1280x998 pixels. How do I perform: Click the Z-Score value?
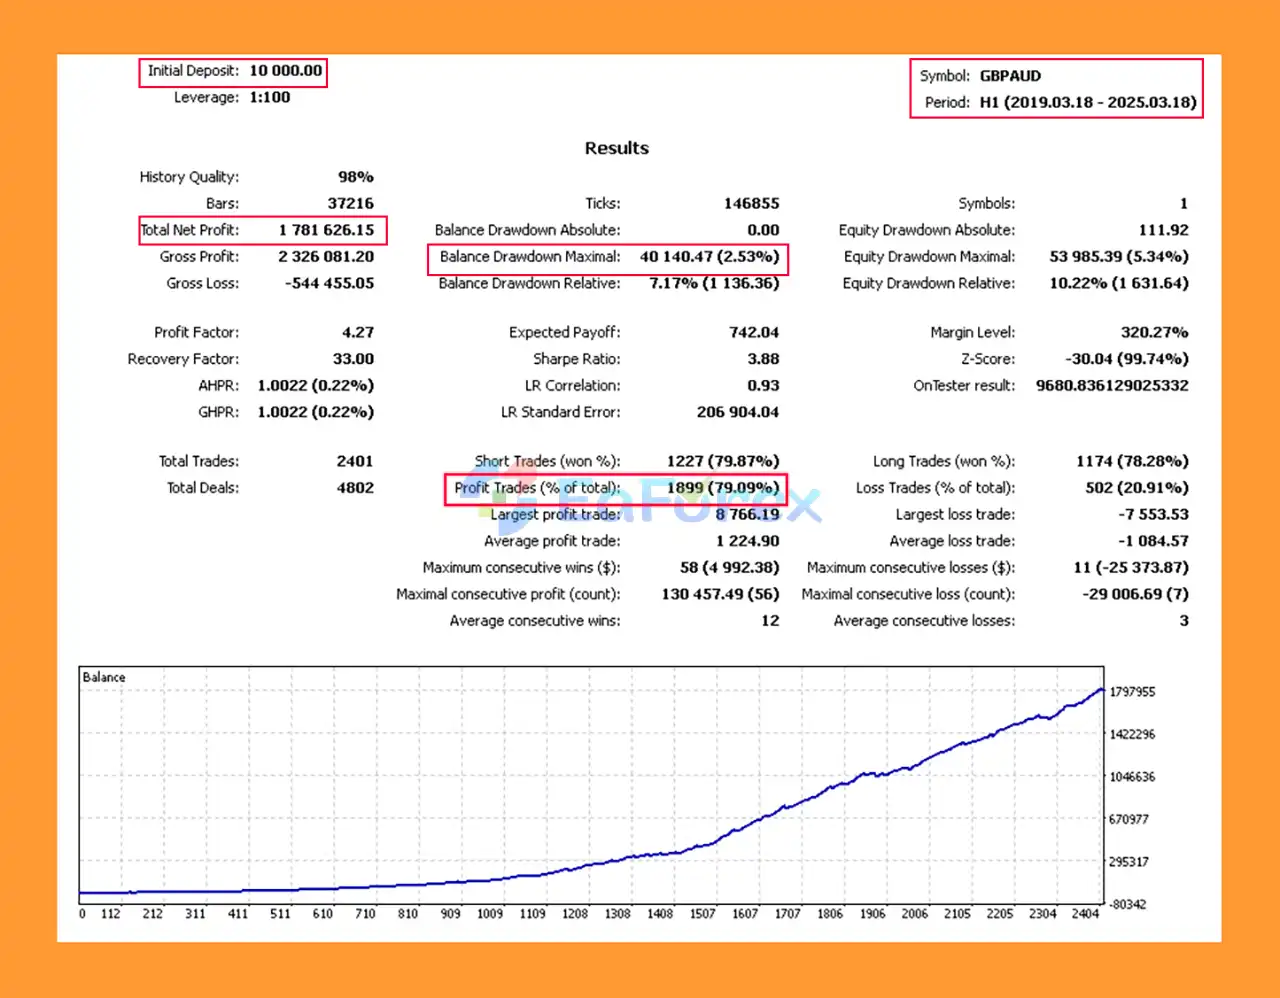point(1126,359)
